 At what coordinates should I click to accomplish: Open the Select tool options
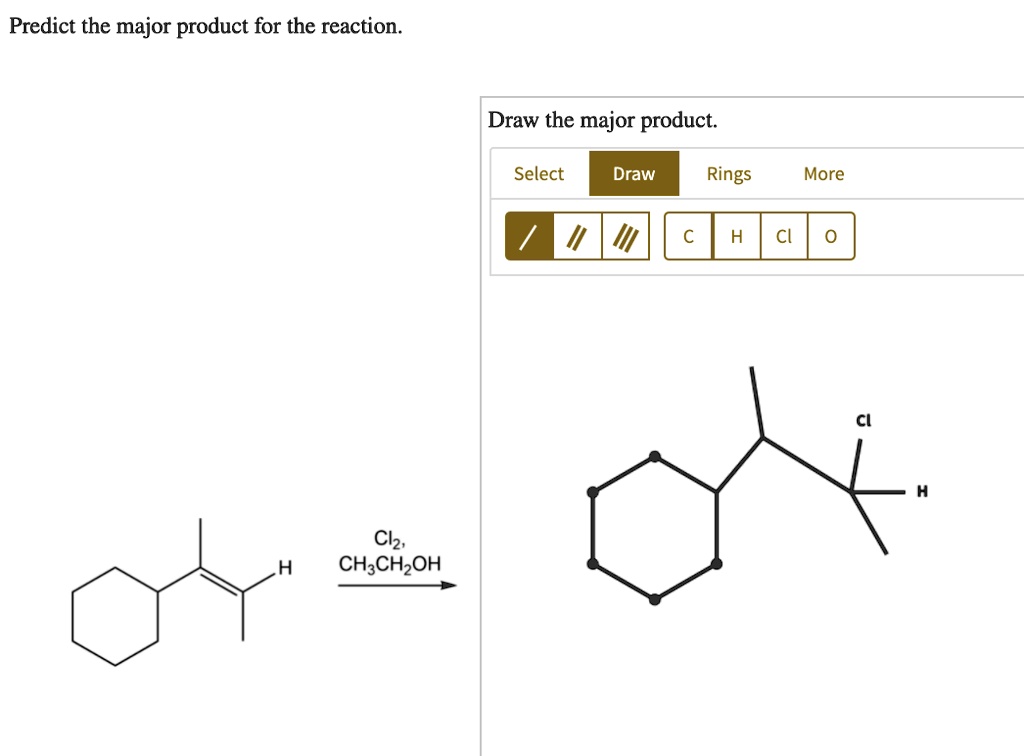pos(539,173)
